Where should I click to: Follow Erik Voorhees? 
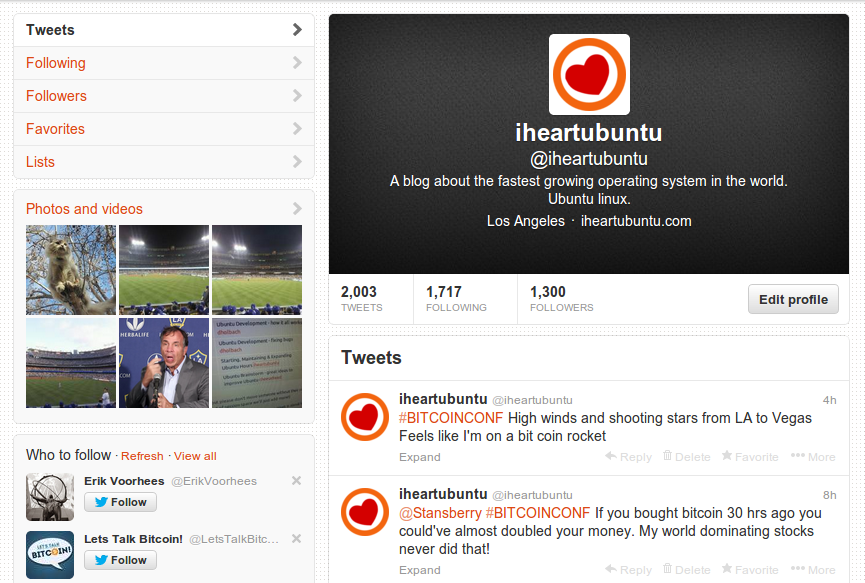[120, 502]
